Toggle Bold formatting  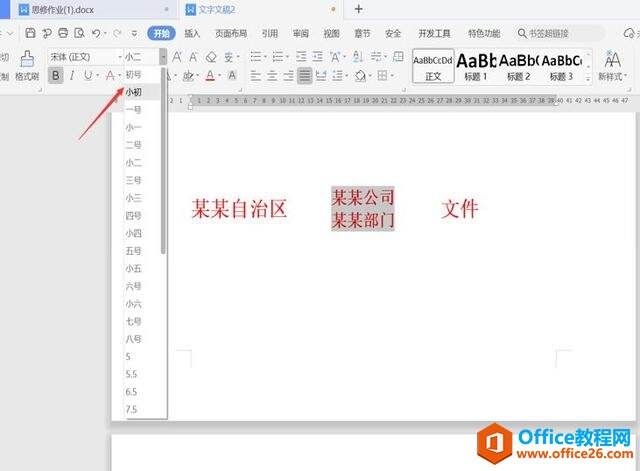[56, 76]
